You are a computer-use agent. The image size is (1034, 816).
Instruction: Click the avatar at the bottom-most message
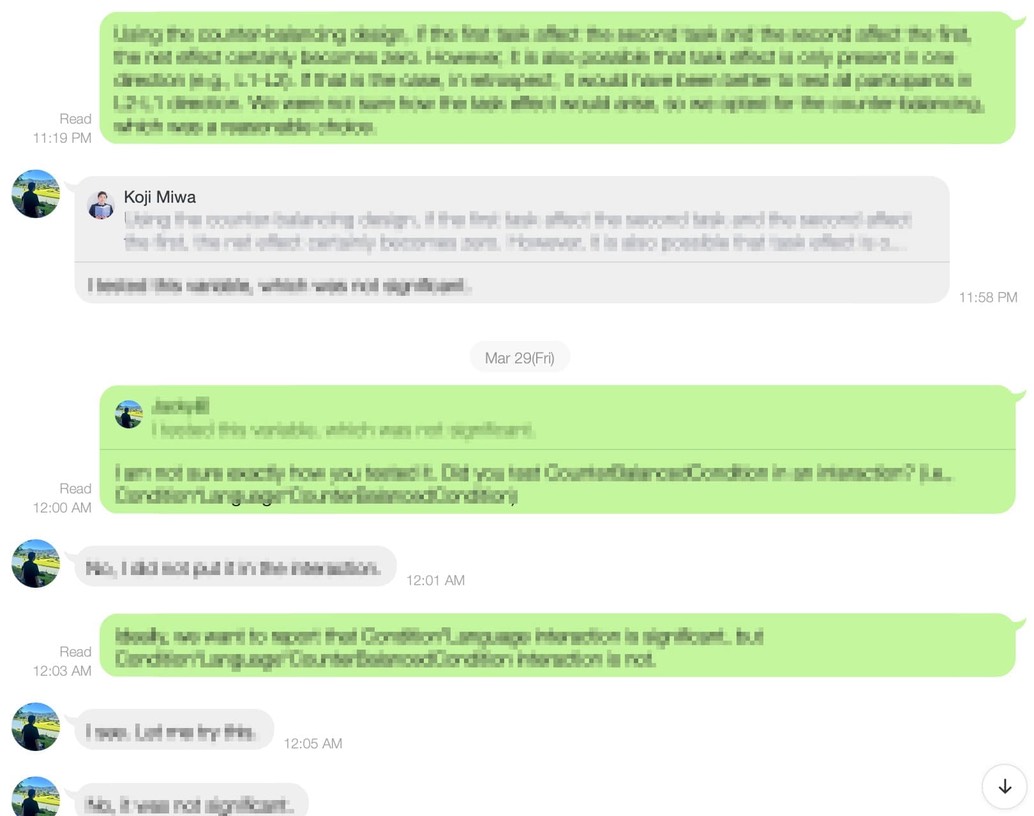tap(36, 797)
